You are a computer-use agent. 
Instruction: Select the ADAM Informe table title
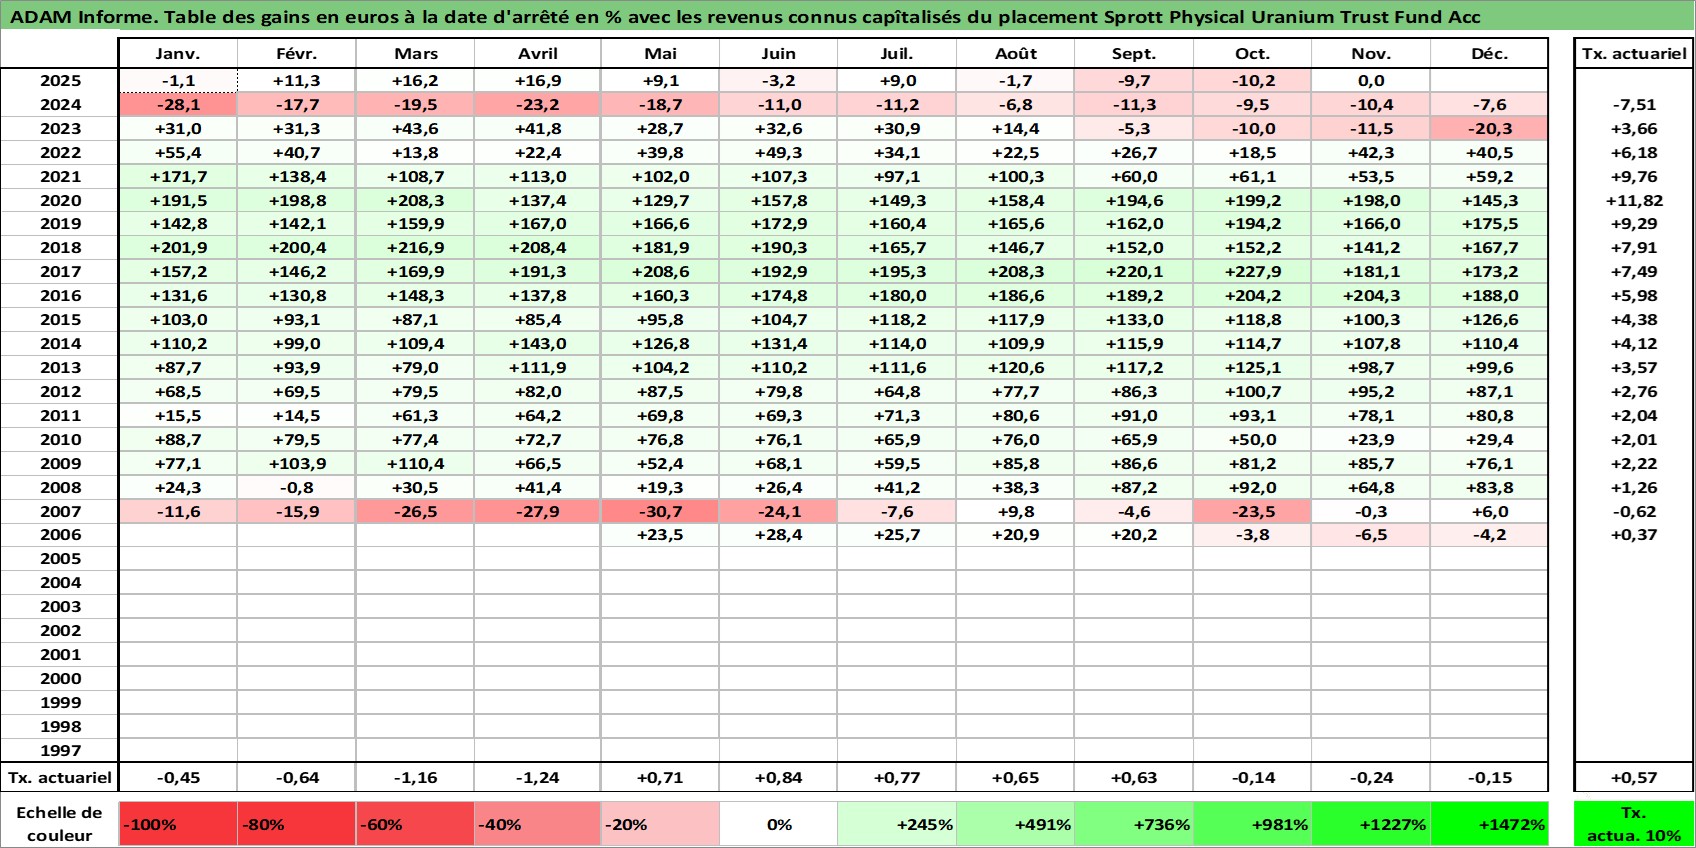[x=745, y=17]
